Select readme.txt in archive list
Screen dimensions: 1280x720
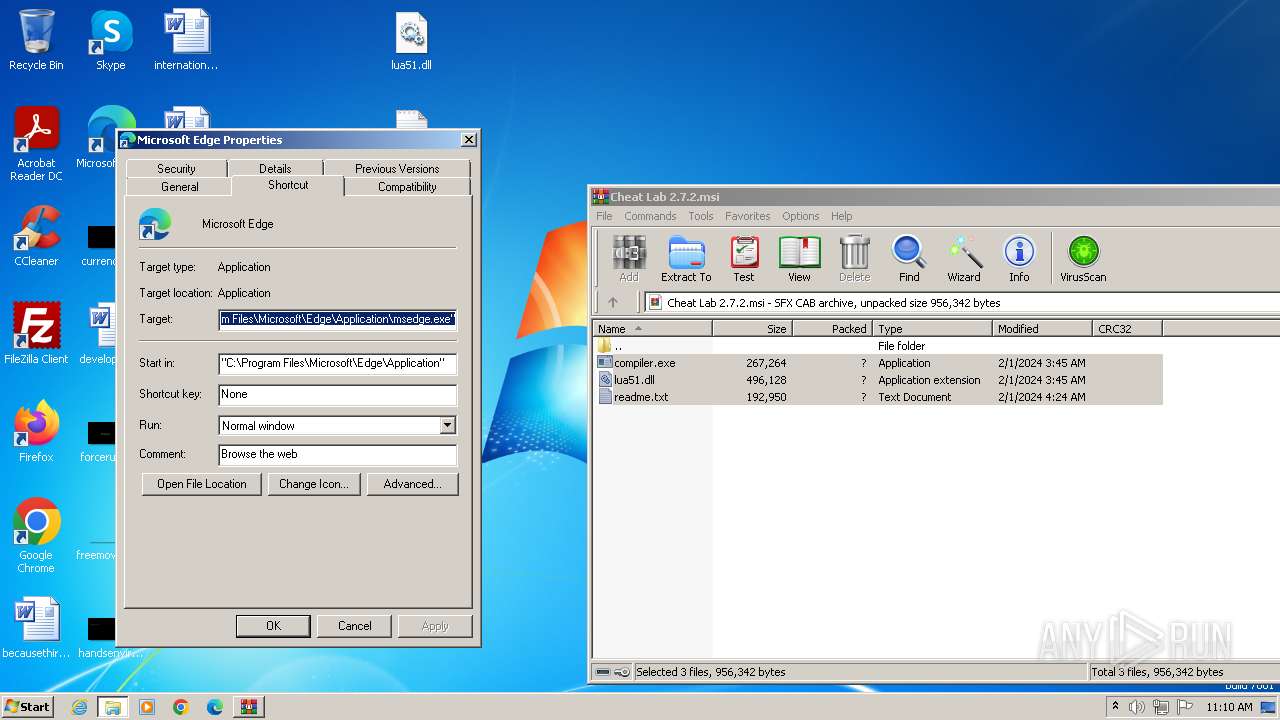pyautogui.click(x=879, y=397)
